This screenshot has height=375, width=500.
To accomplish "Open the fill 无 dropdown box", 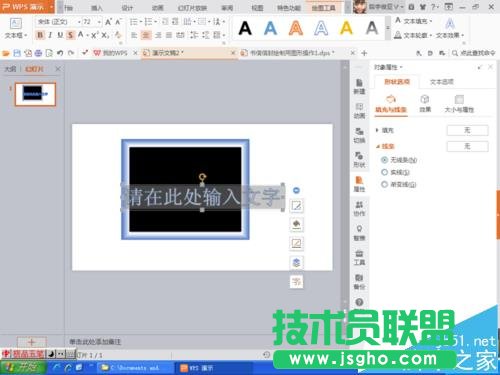I will (467, 130).
